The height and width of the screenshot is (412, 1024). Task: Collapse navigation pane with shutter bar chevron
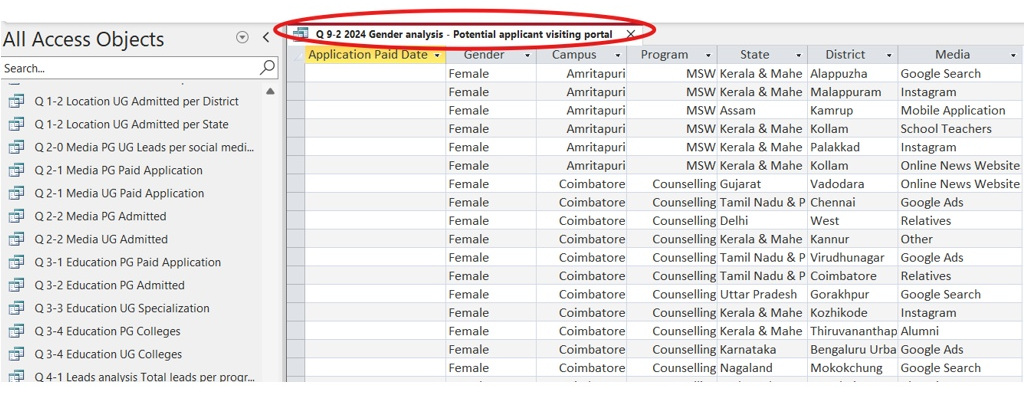[x=266, y=38]
